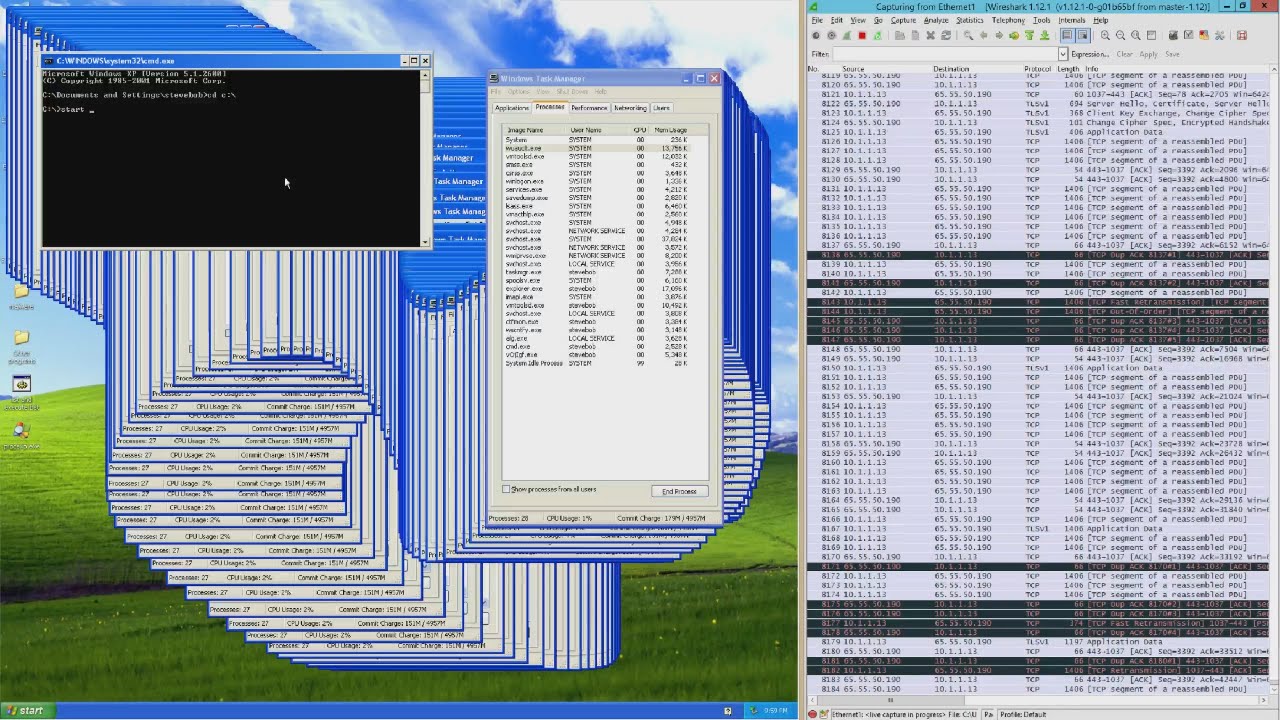Open Wireshark Analyze menu

click(936, 20)
